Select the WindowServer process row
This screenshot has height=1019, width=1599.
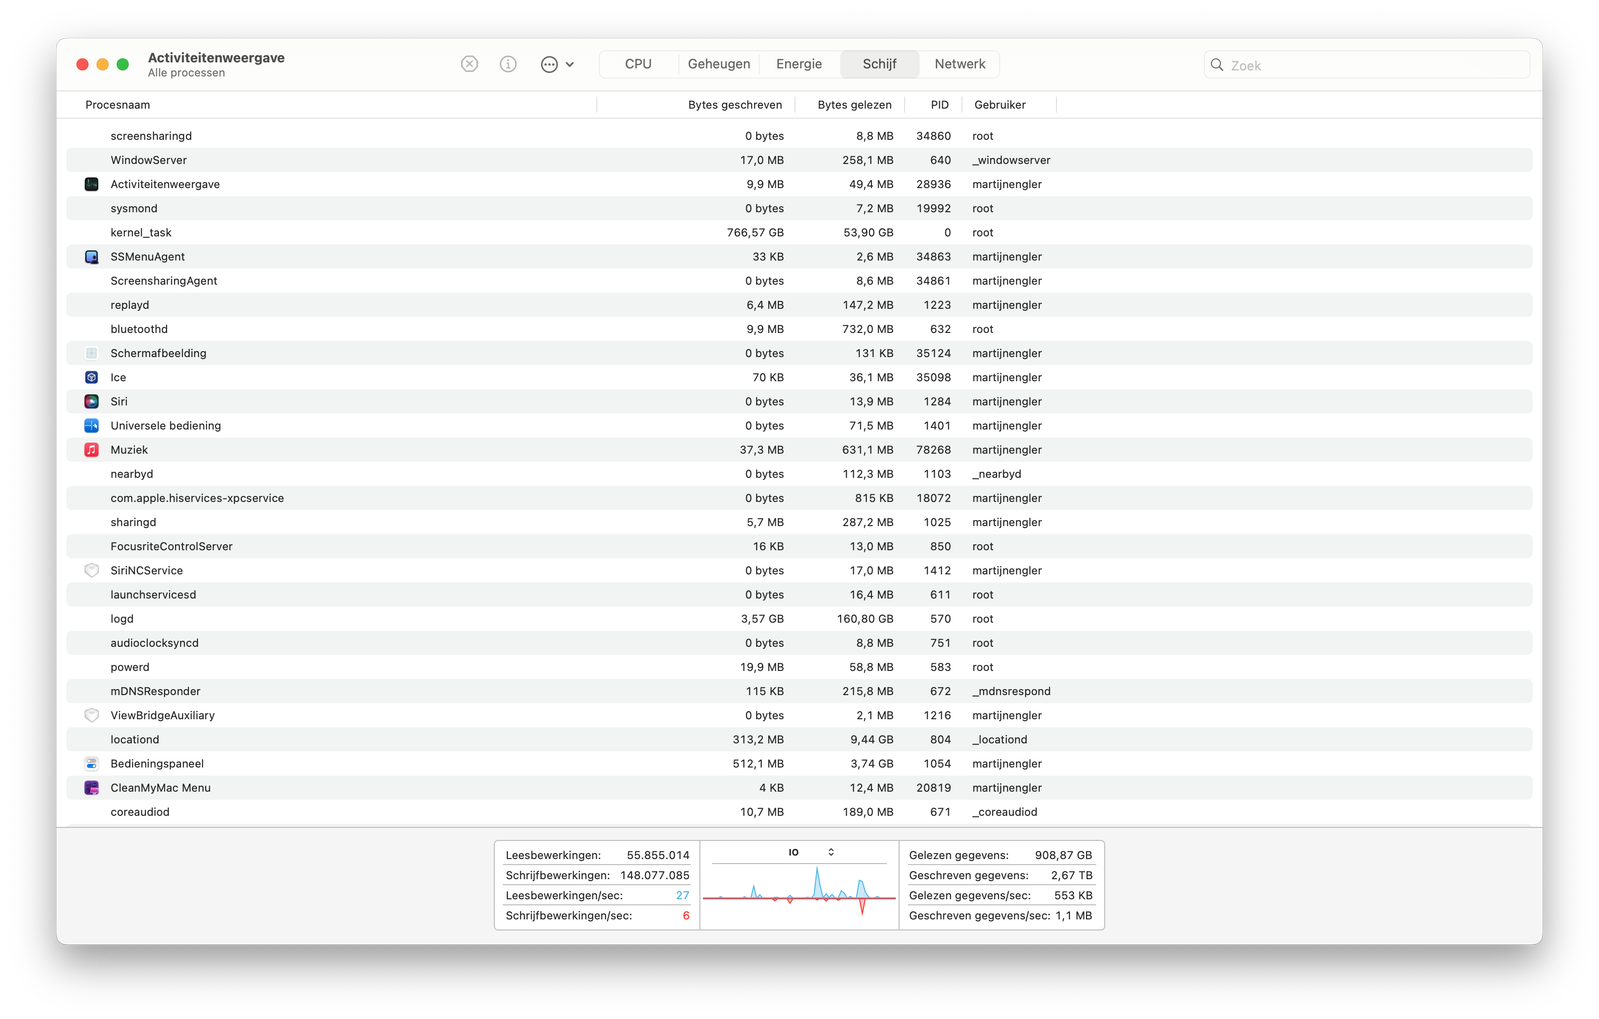pyautogui.click(x=799, y=160)
